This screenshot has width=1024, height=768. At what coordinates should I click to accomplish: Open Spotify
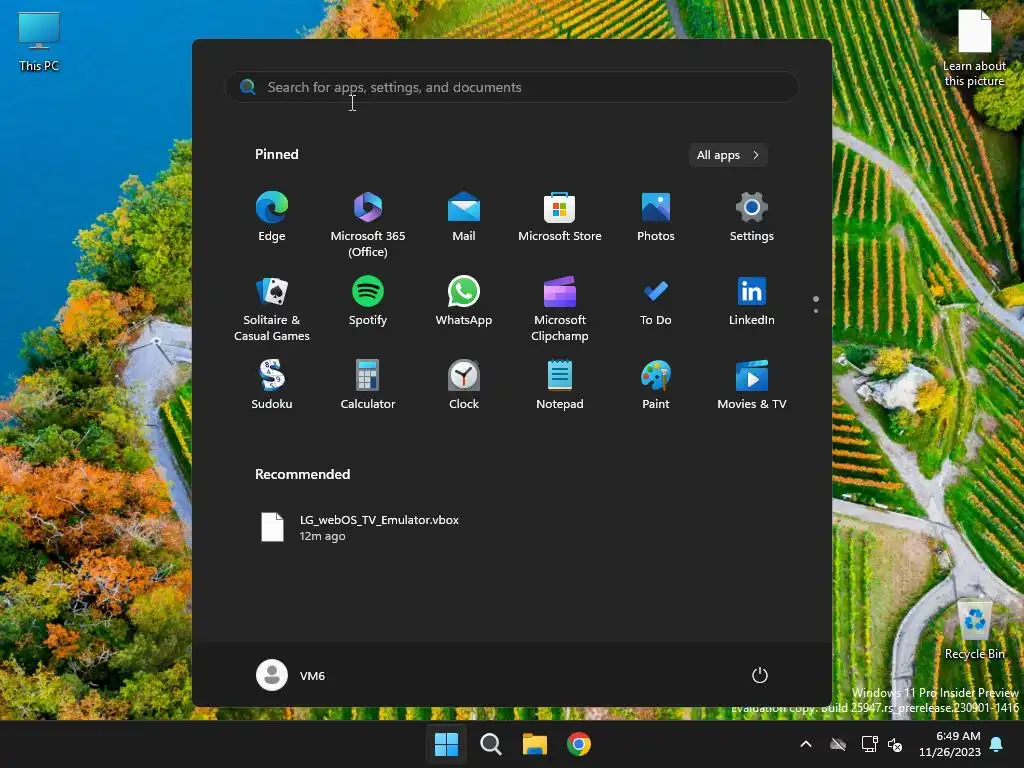pyautogui.click(x=368, y=302)
